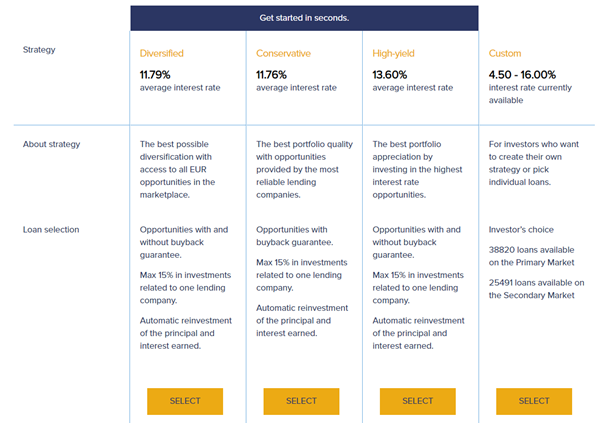This screenshot has height=423, width=605.
Task: Click the "Strategy" row label
Action: click(x=40, y=49)
